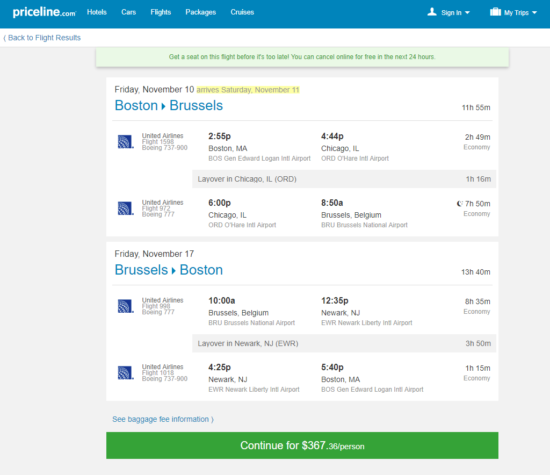The image size is (550, 475).
Task: See baggage fee information link
Action: [163, 419]
